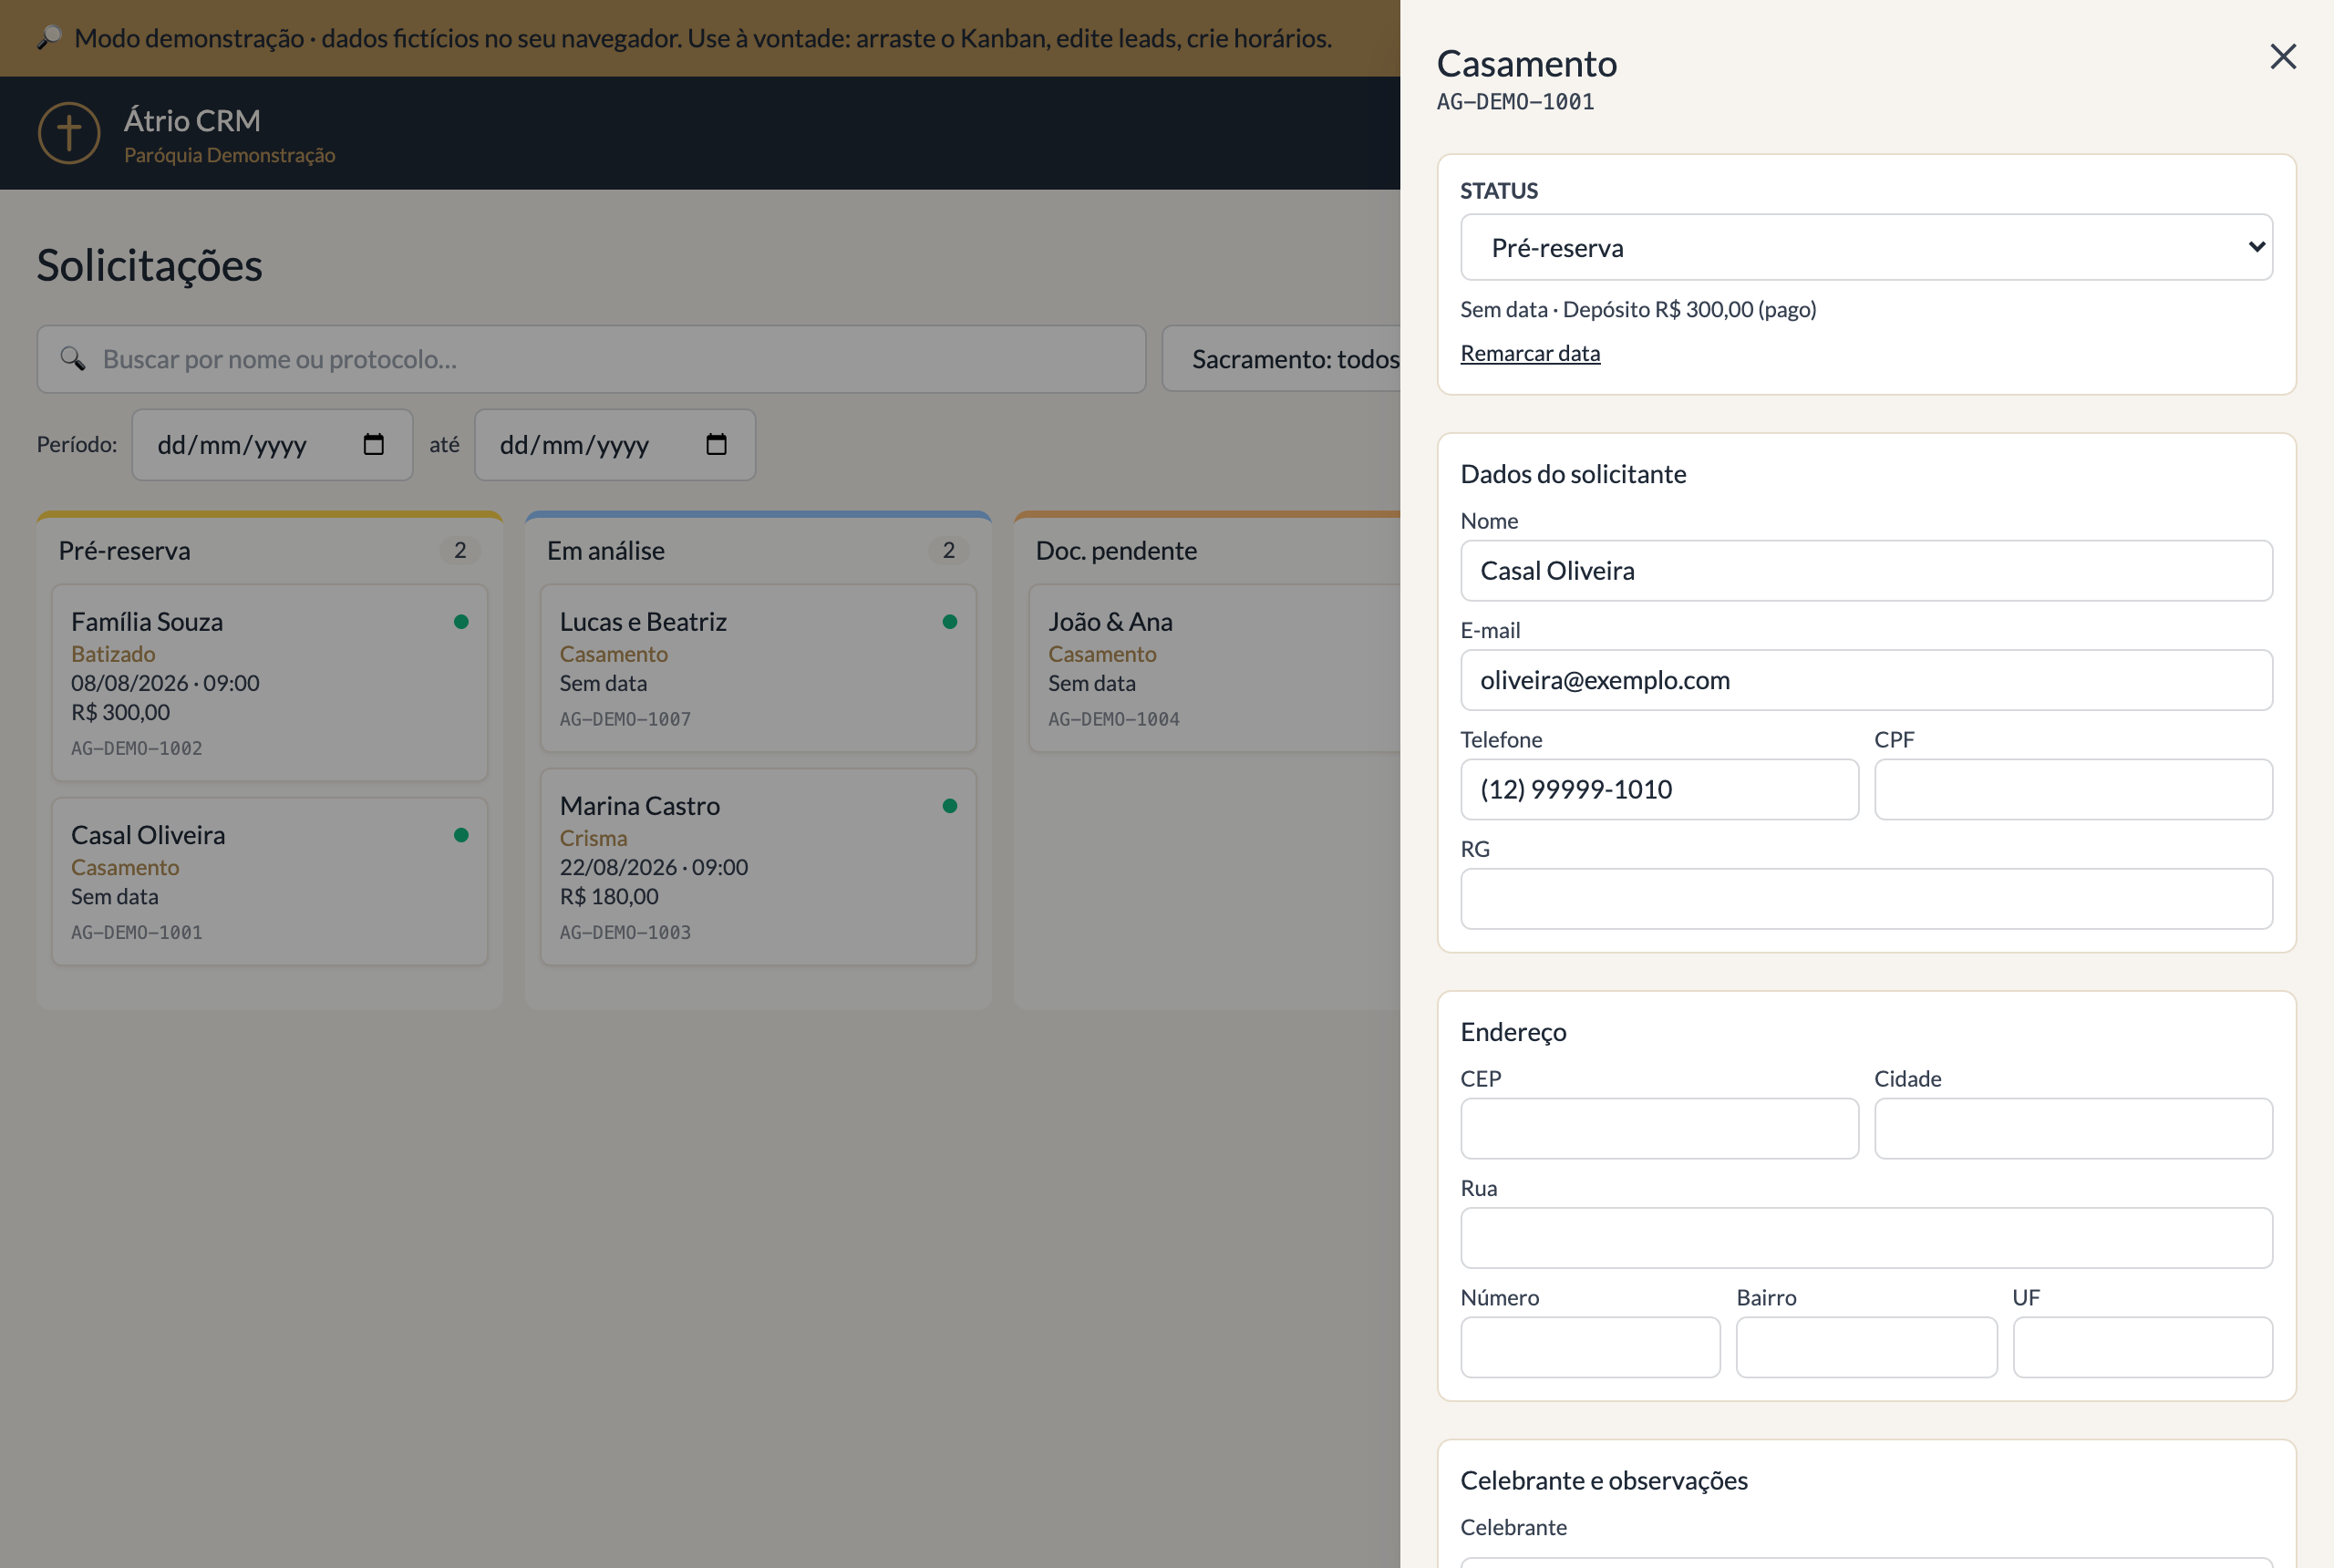Focus the Buscar por nome ou protocolo field
2334x1568 pixels.
(x=591, y=359)
